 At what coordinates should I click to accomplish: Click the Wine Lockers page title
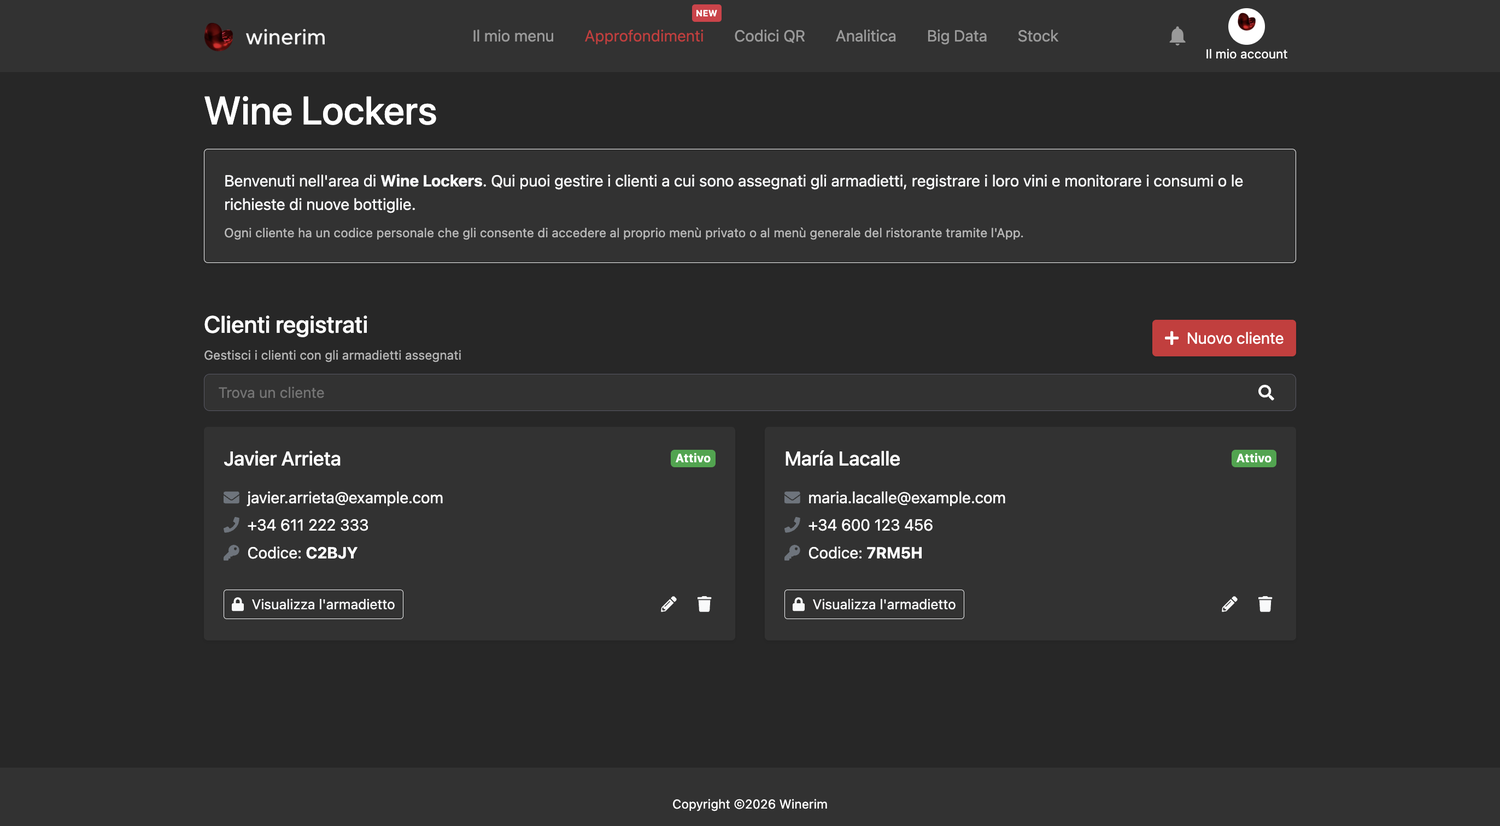click(320, 111)
